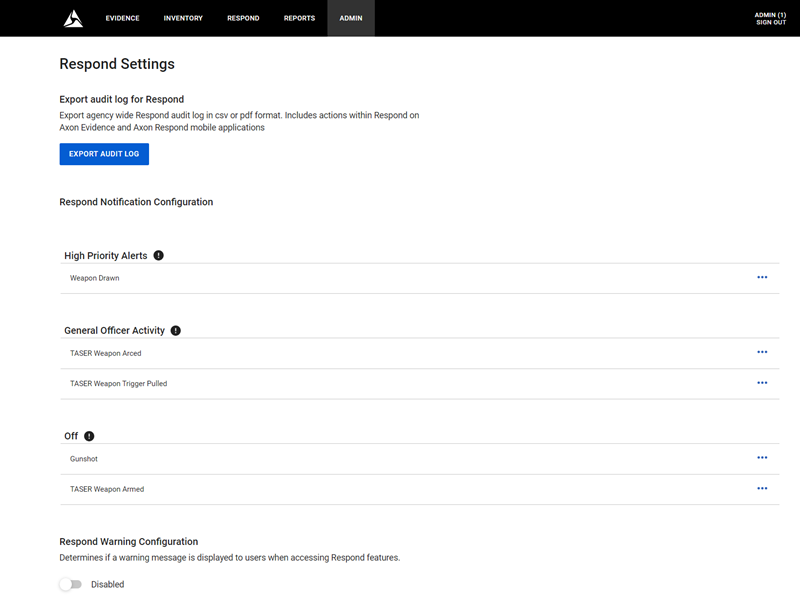Enable the Respond Warning Configuration toggle
The image size is (800, 608).
[x=70, y=585]
